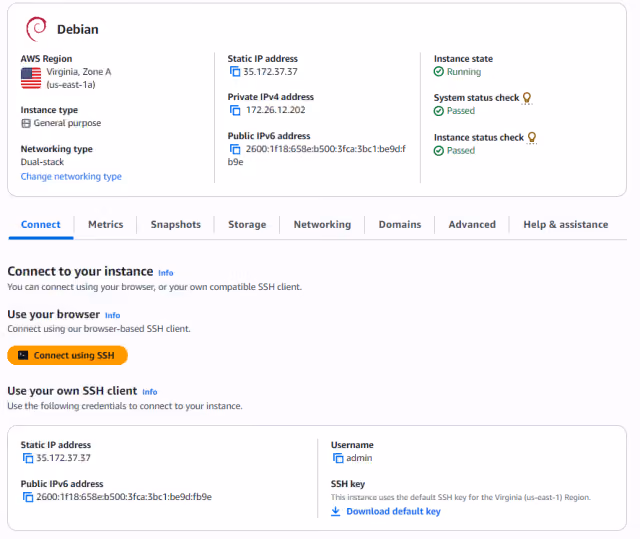
Task: Click the Change networking type link
Action: [71, 177]
